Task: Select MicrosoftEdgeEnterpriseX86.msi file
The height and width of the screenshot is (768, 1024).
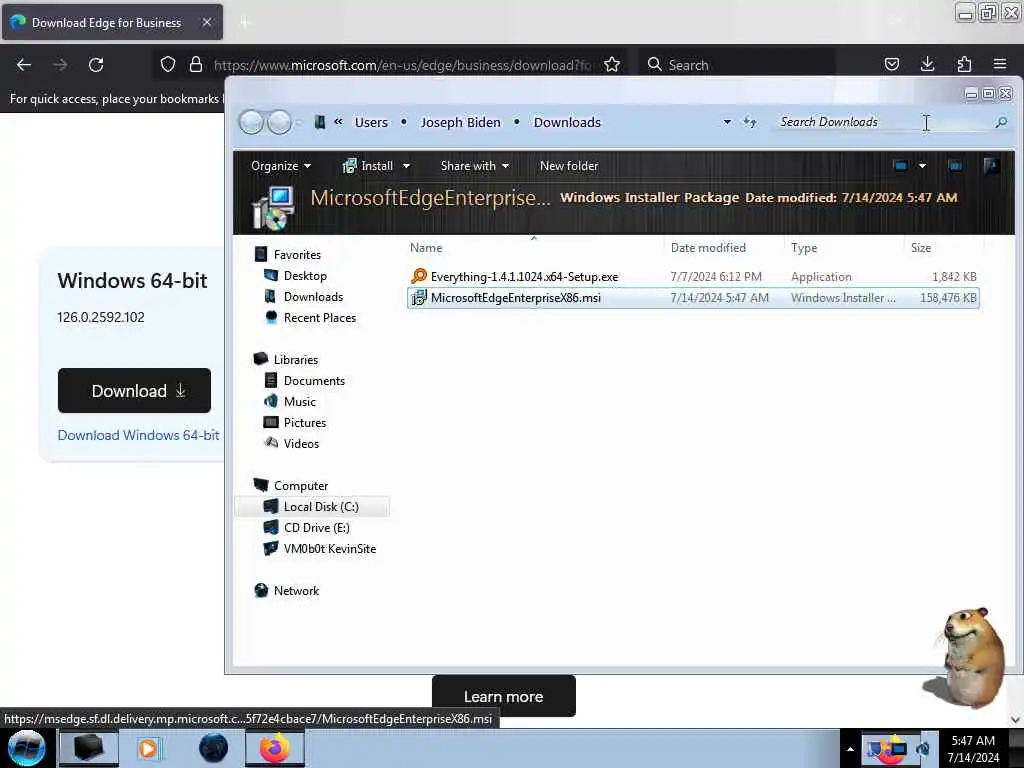Action: [x=693, y=298]
